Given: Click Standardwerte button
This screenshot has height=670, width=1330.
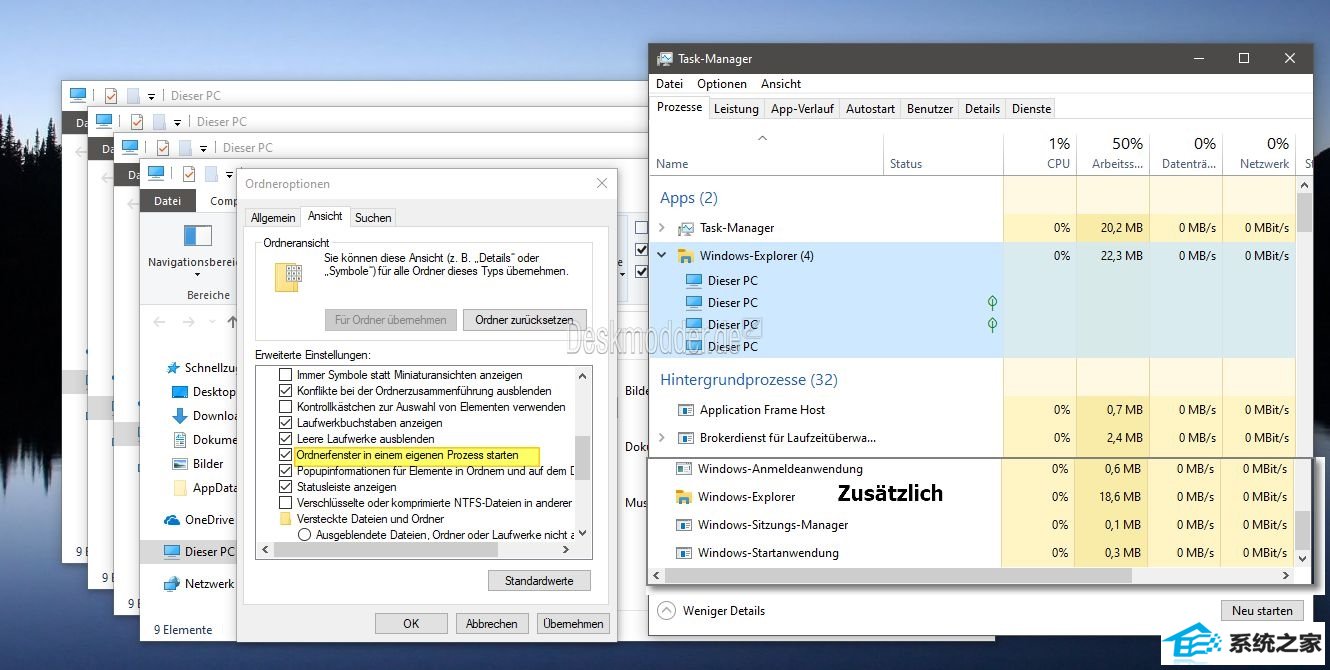Looking at the screenshot, I should pos(539,580).
